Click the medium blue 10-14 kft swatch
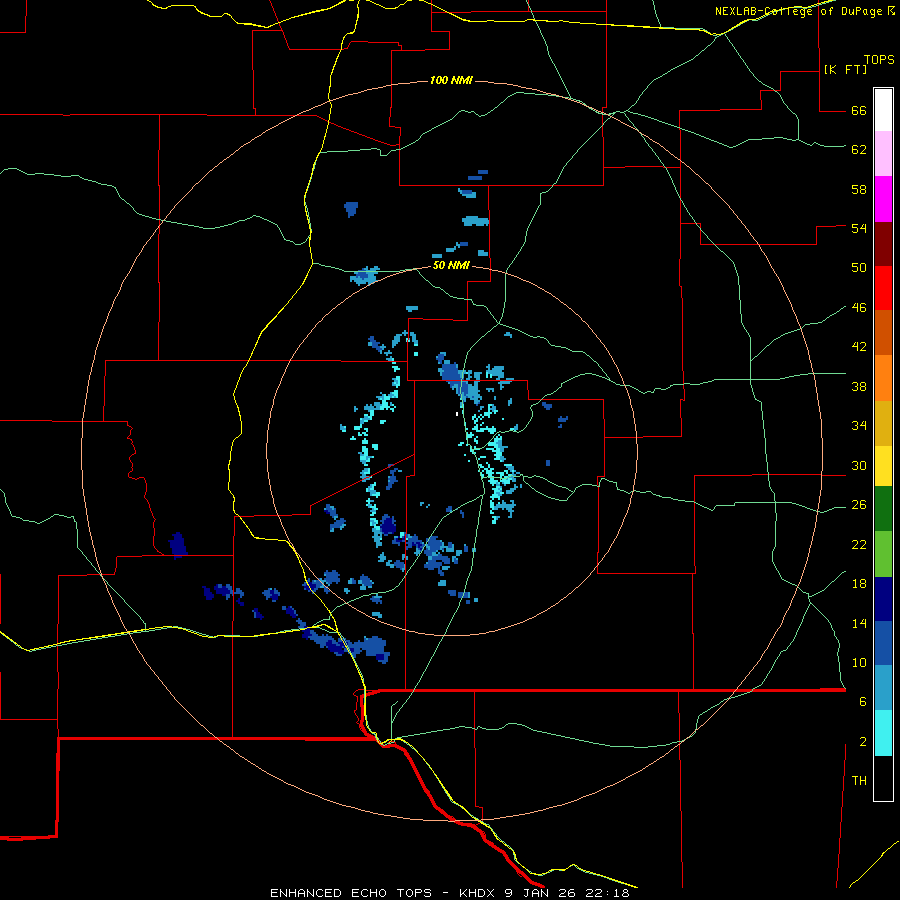 click(x=883, y=643)
